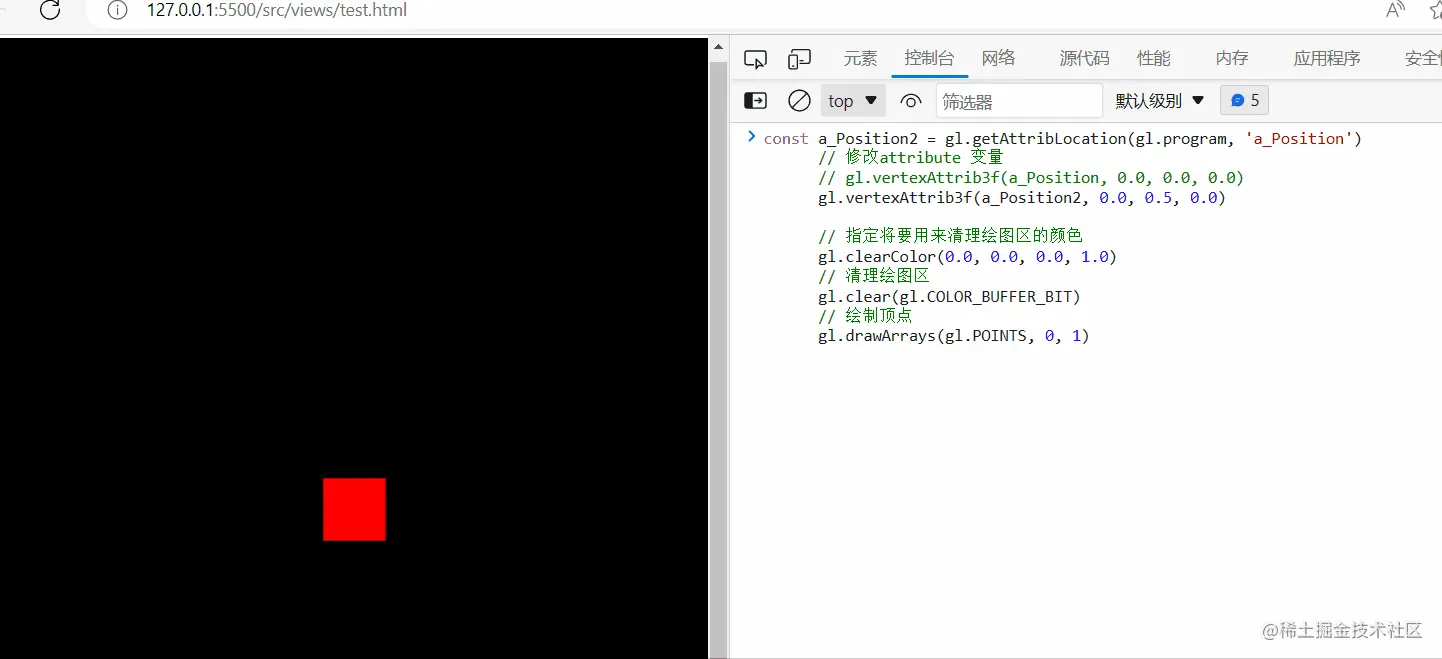Switch to the 源代码 tab
Viewport: 1442px width, 659px height.
click(x=1085, y=58)
